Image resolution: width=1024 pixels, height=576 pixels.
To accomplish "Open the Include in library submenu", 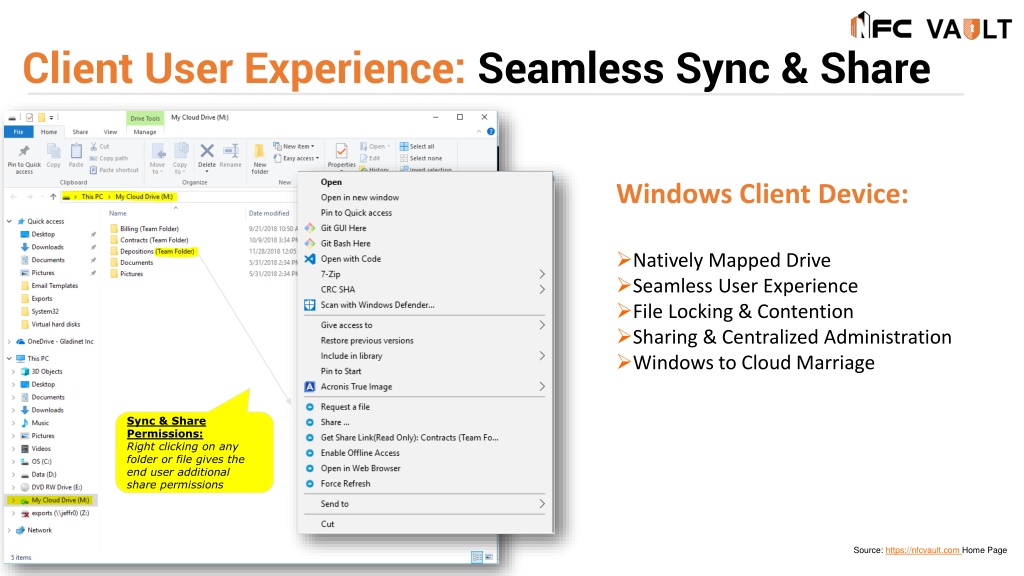I will click(x=424, y=356).
